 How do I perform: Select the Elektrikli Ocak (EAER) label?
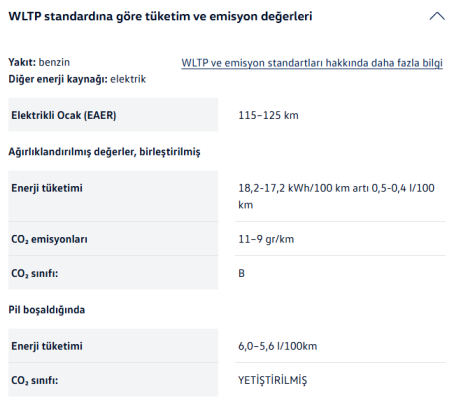64,115
